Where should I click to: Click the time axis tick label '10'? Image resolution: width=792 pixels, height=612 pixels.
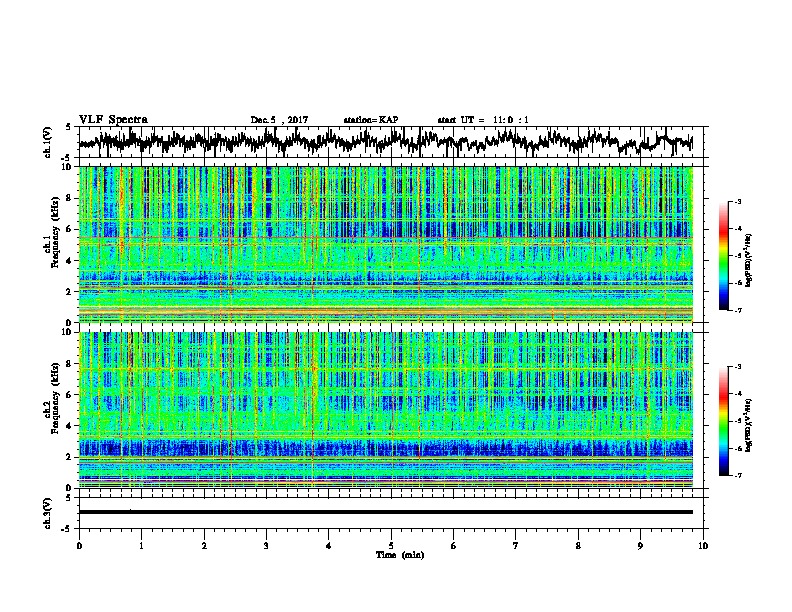tap(703, 546)
